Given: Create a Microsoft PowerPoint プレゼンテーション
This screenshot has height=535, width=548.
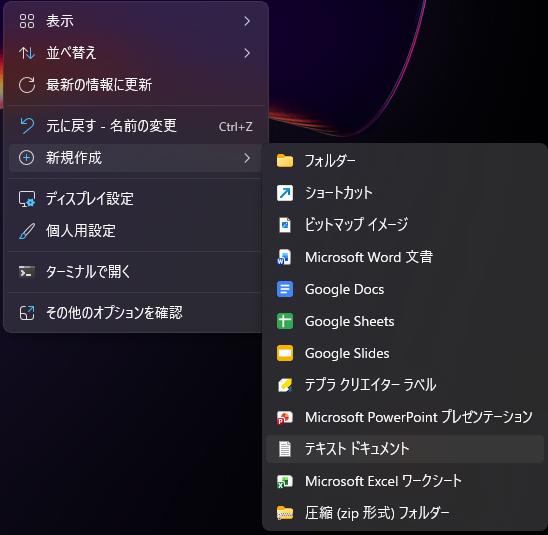Looking at the screenshot, I should [405, 417].
